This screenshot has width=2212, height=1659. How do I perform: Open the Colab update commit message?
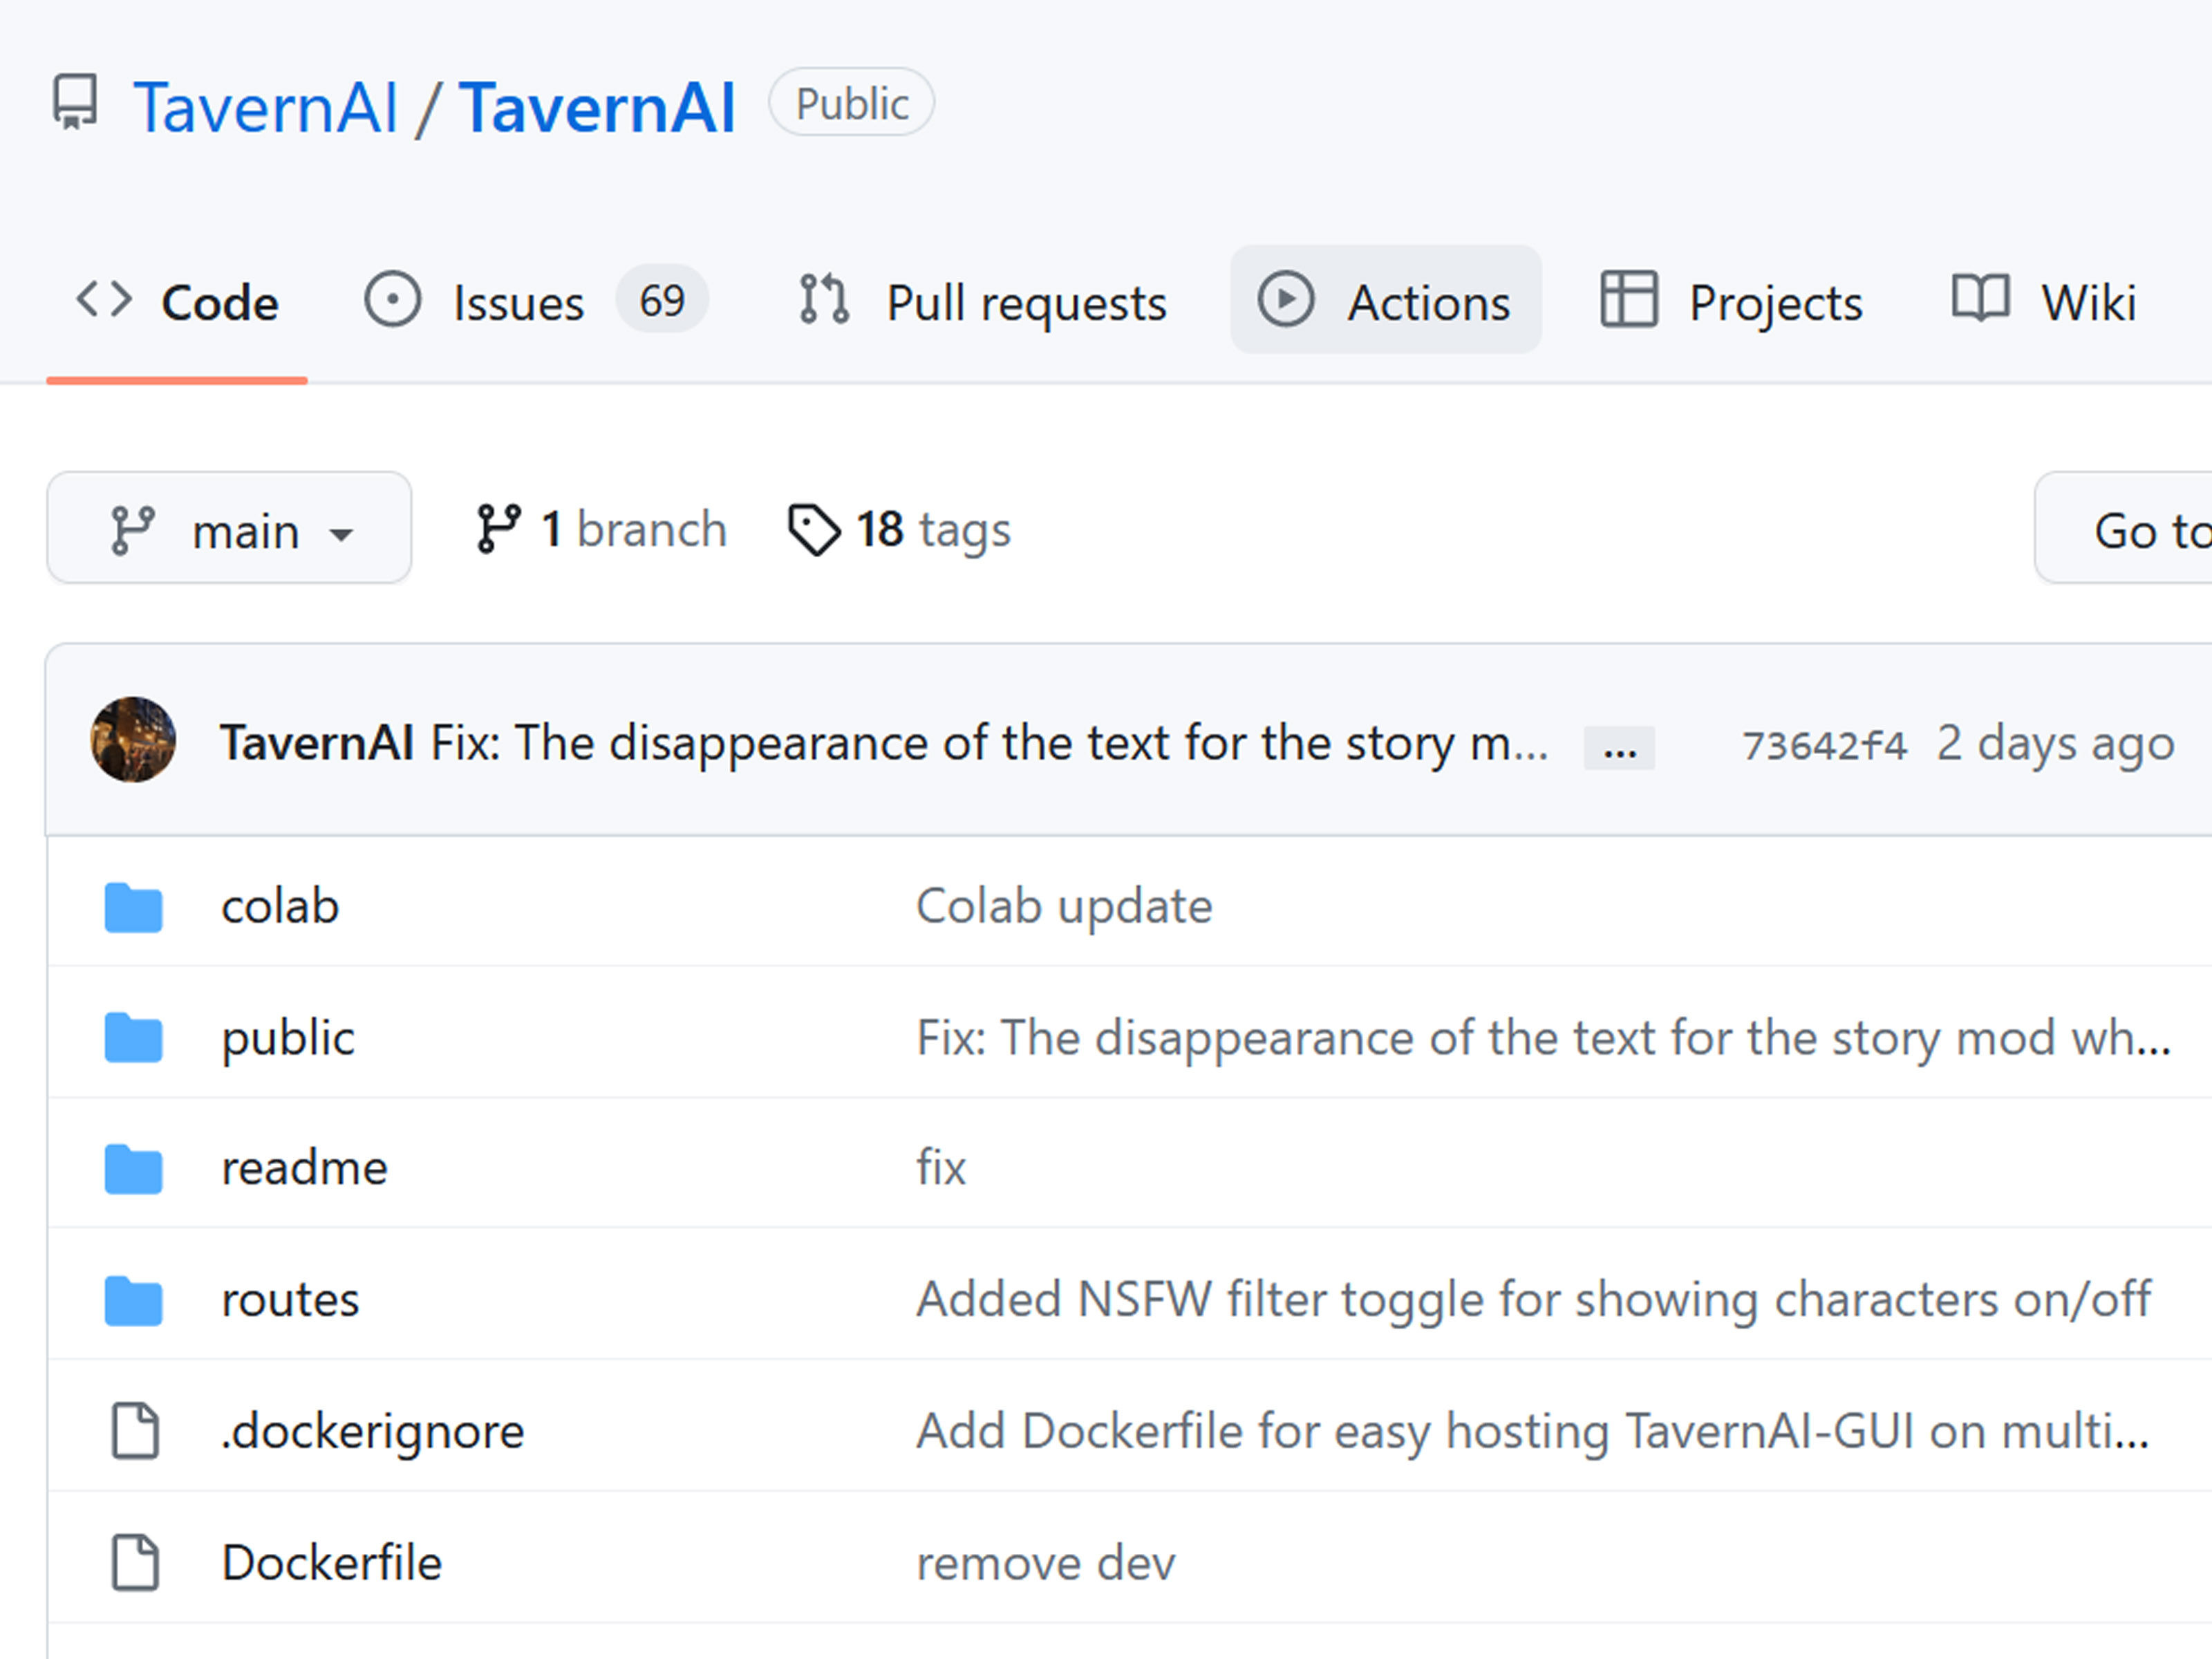pos(1064,906)
